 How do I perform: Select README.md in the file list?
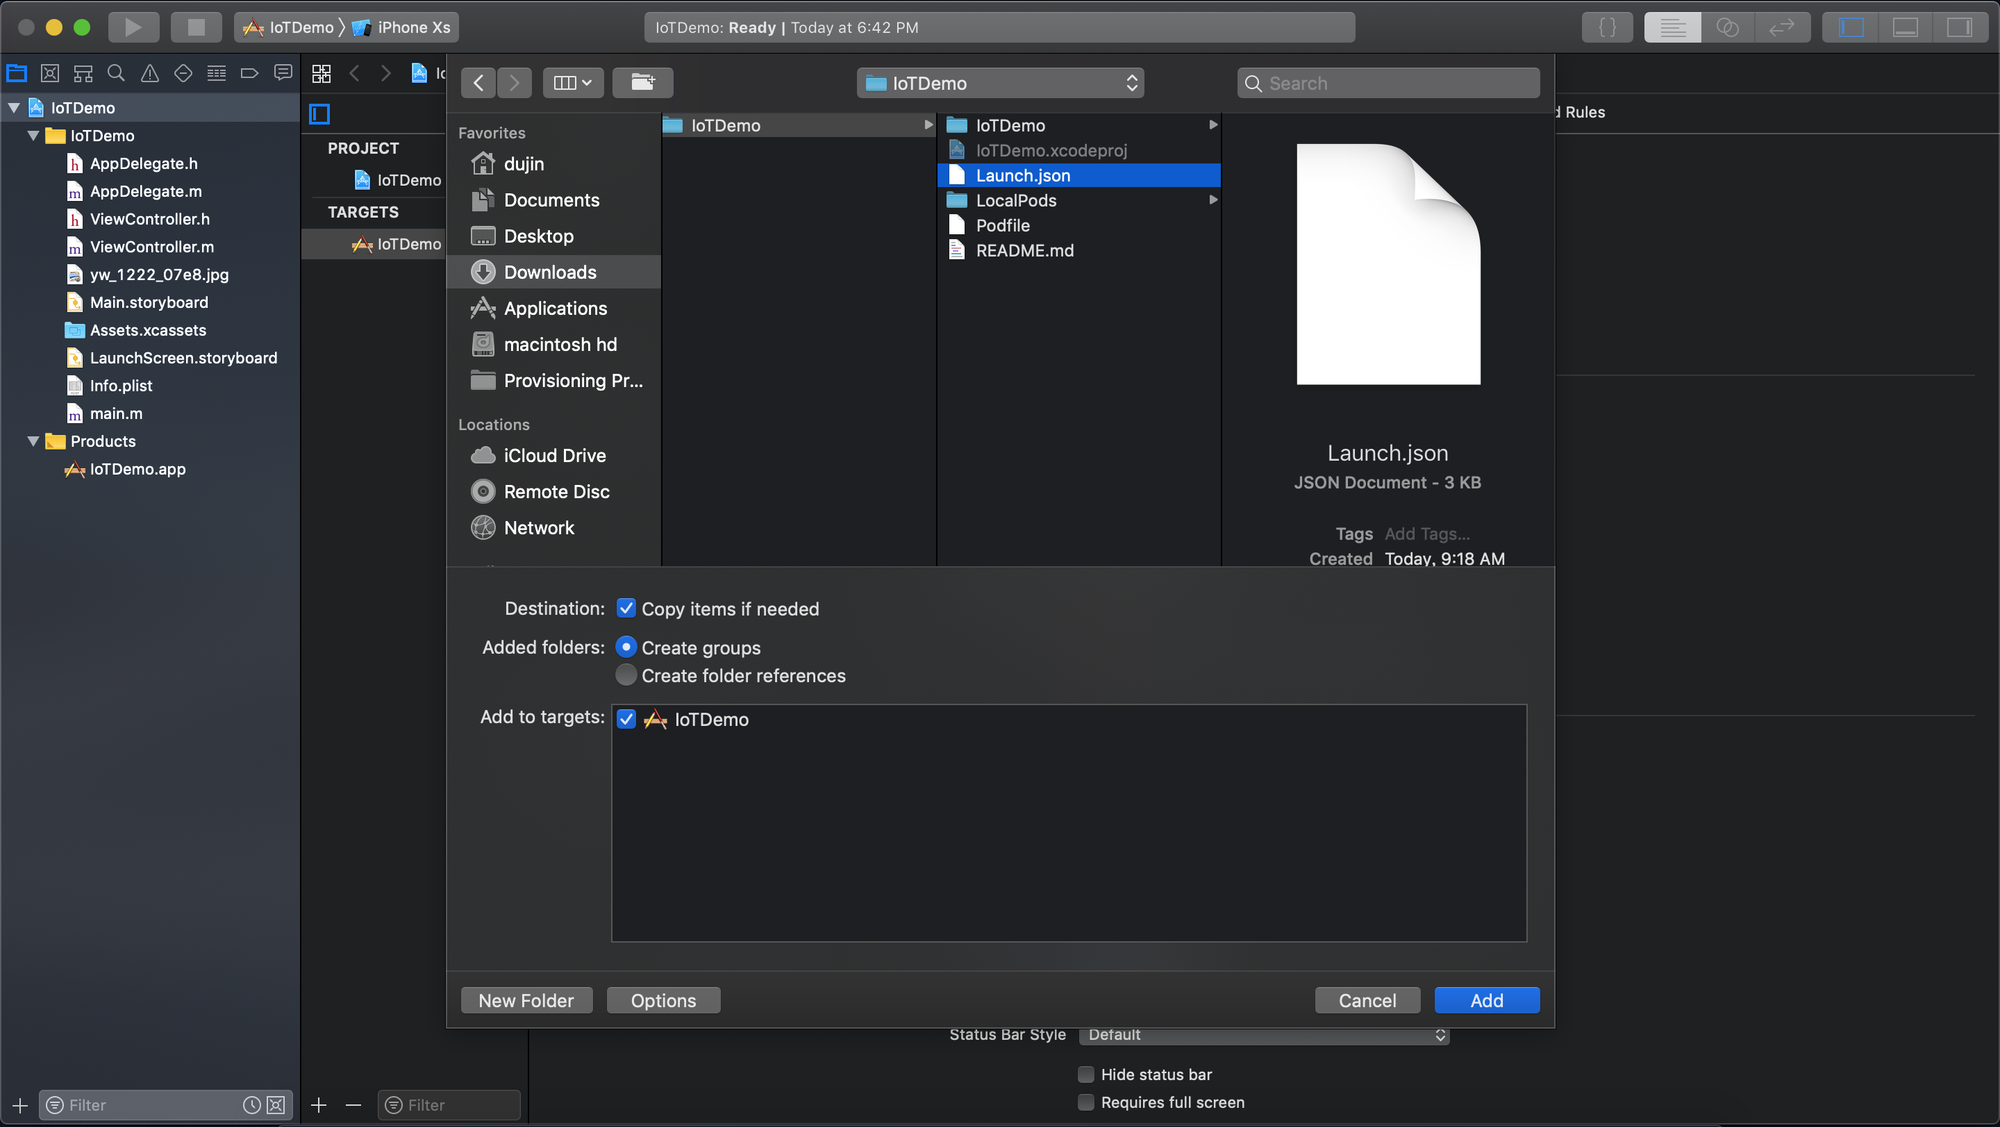click(x=1079, y=250)
